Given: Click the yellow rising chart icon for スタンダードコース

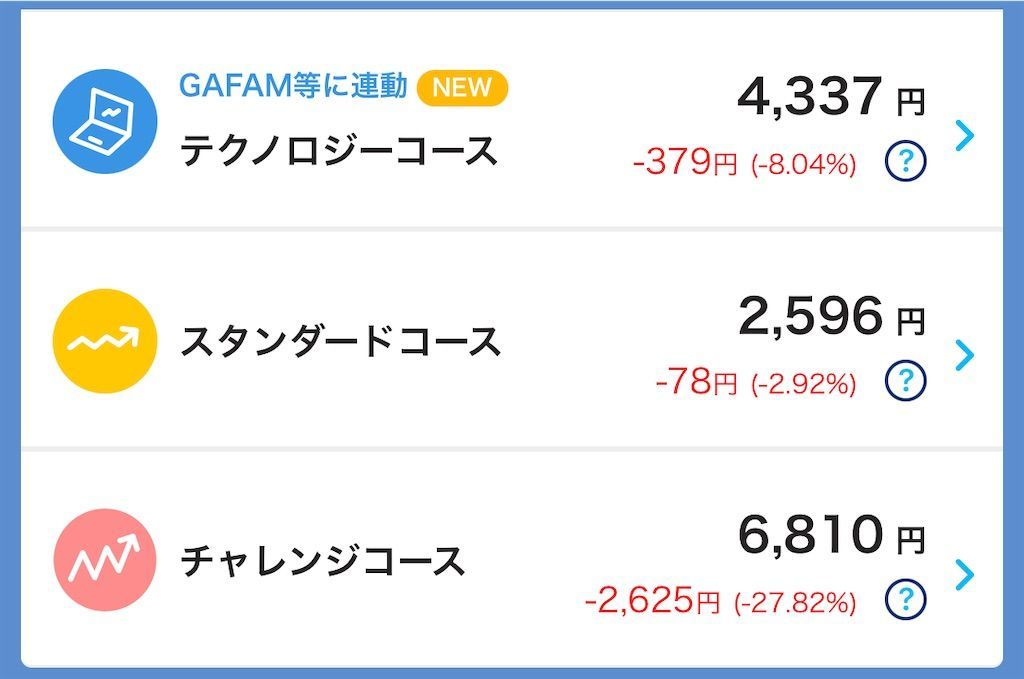Looking at the screenshot, I should pyautogui.click(x=104, y=340).
